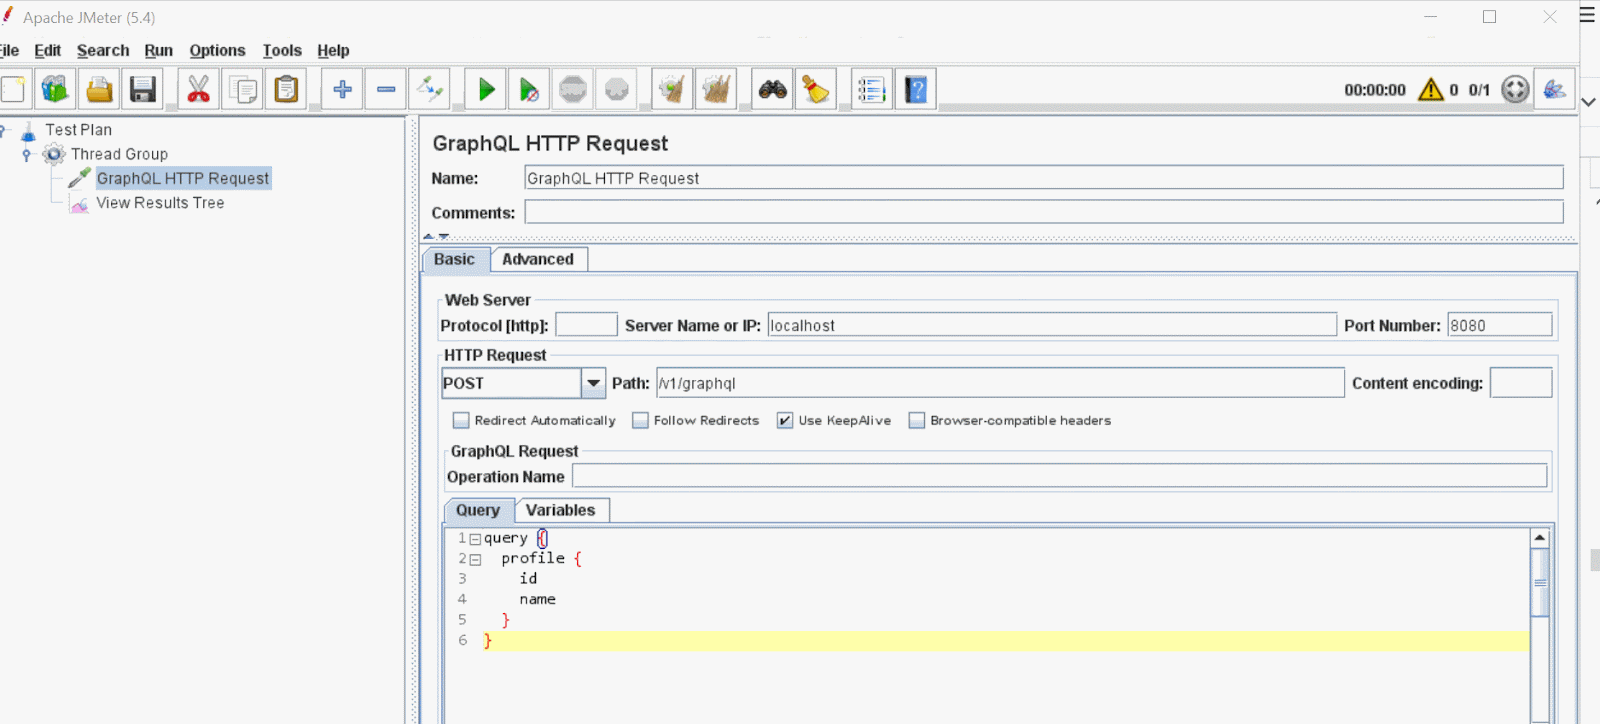Screen dimensions: 1600x724
Task: Click the Server Name or IP field
Action: pyautogui.click(x=1052, y=325)
